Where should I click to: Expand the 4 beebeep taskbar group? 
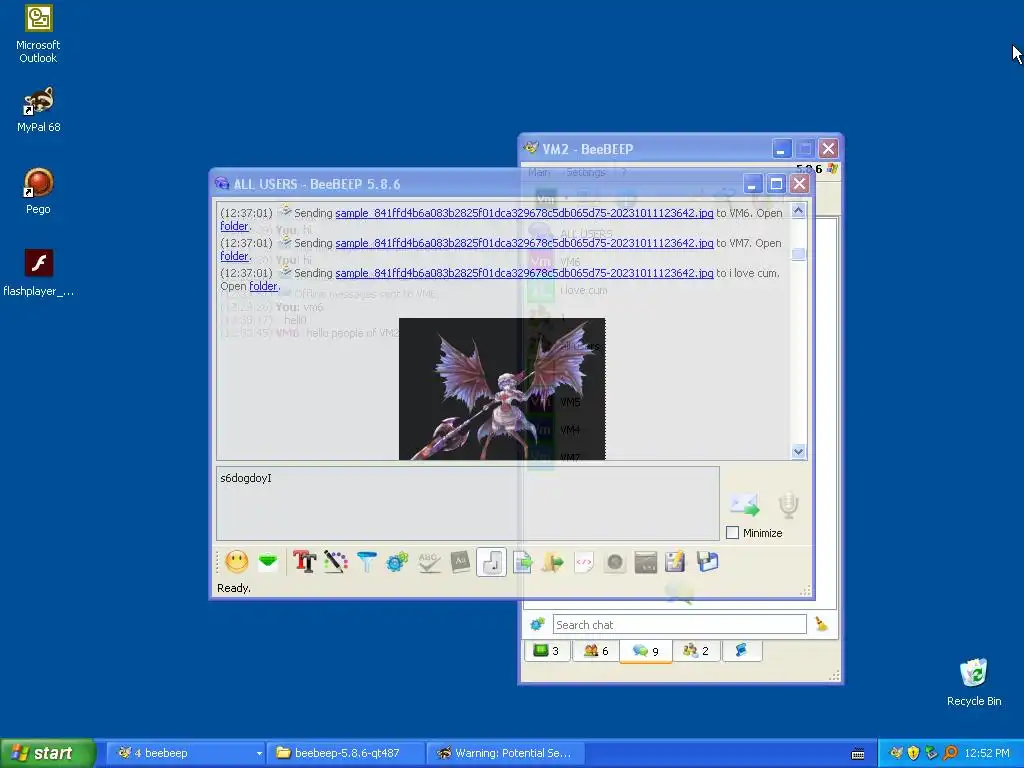coord(185,753)
